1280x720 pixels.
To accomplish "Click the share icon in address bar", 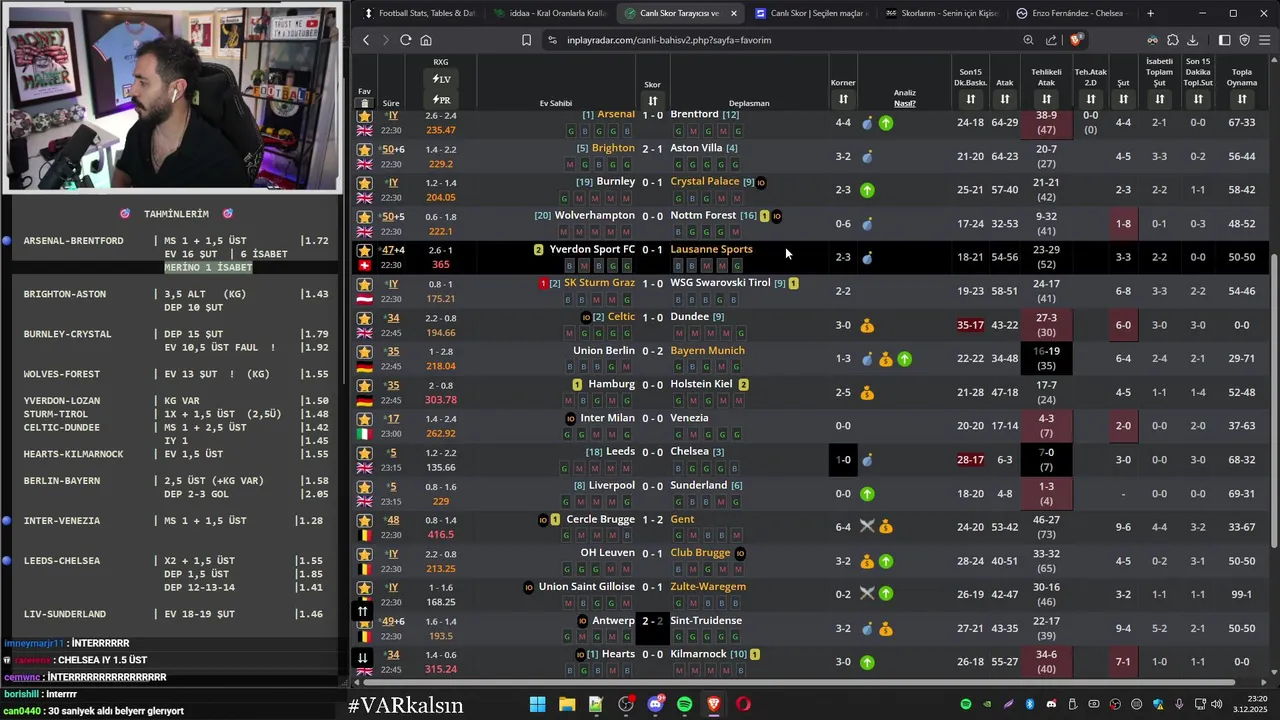I will 1051,40.
